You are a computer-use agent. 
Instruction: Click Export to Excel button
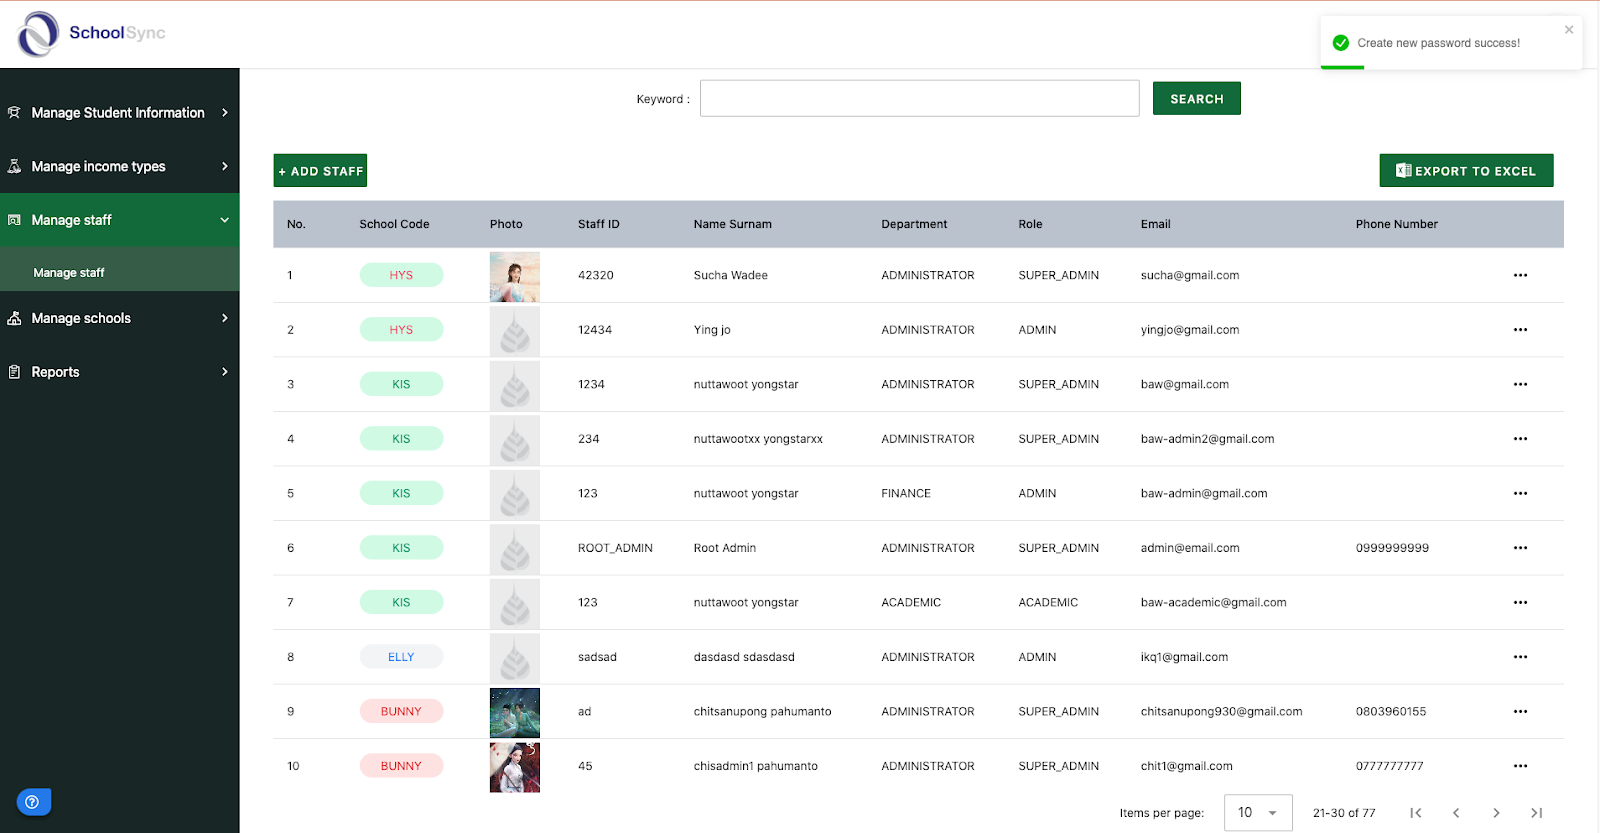coord(1466,171)
